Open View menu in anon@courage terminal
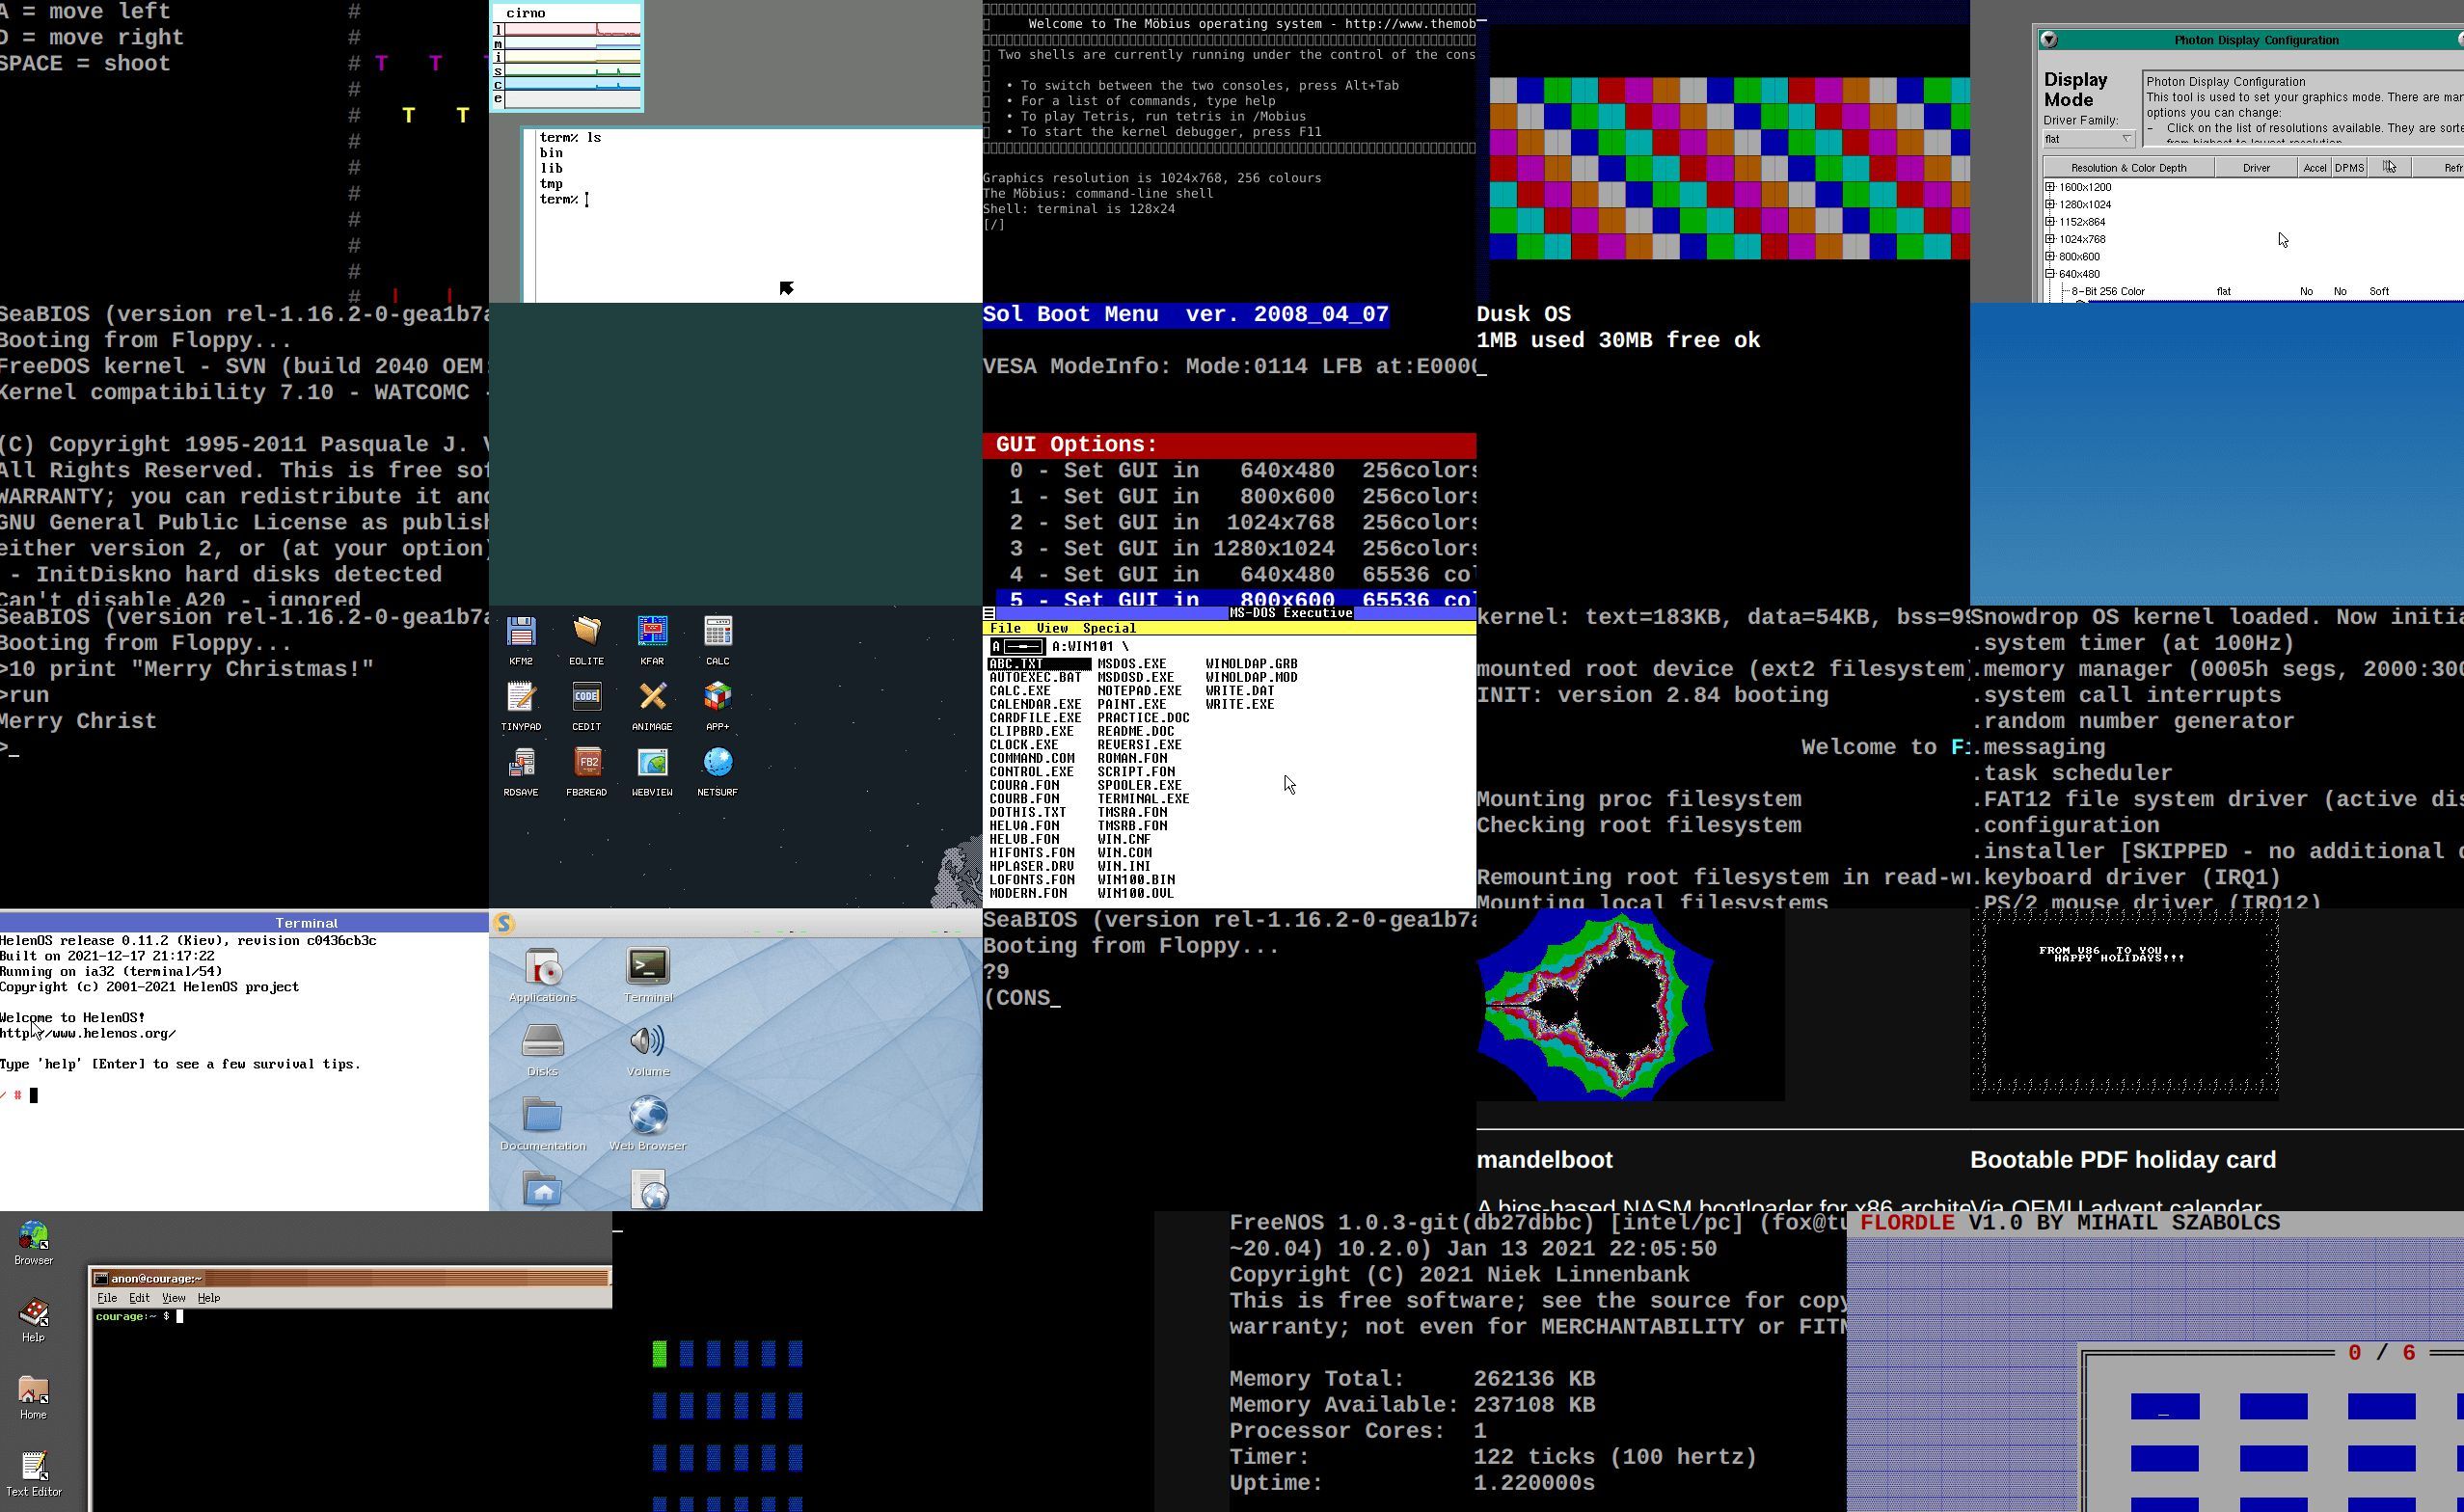This screenshot has width=2464, height=1512. click(x=174, y=1298)
